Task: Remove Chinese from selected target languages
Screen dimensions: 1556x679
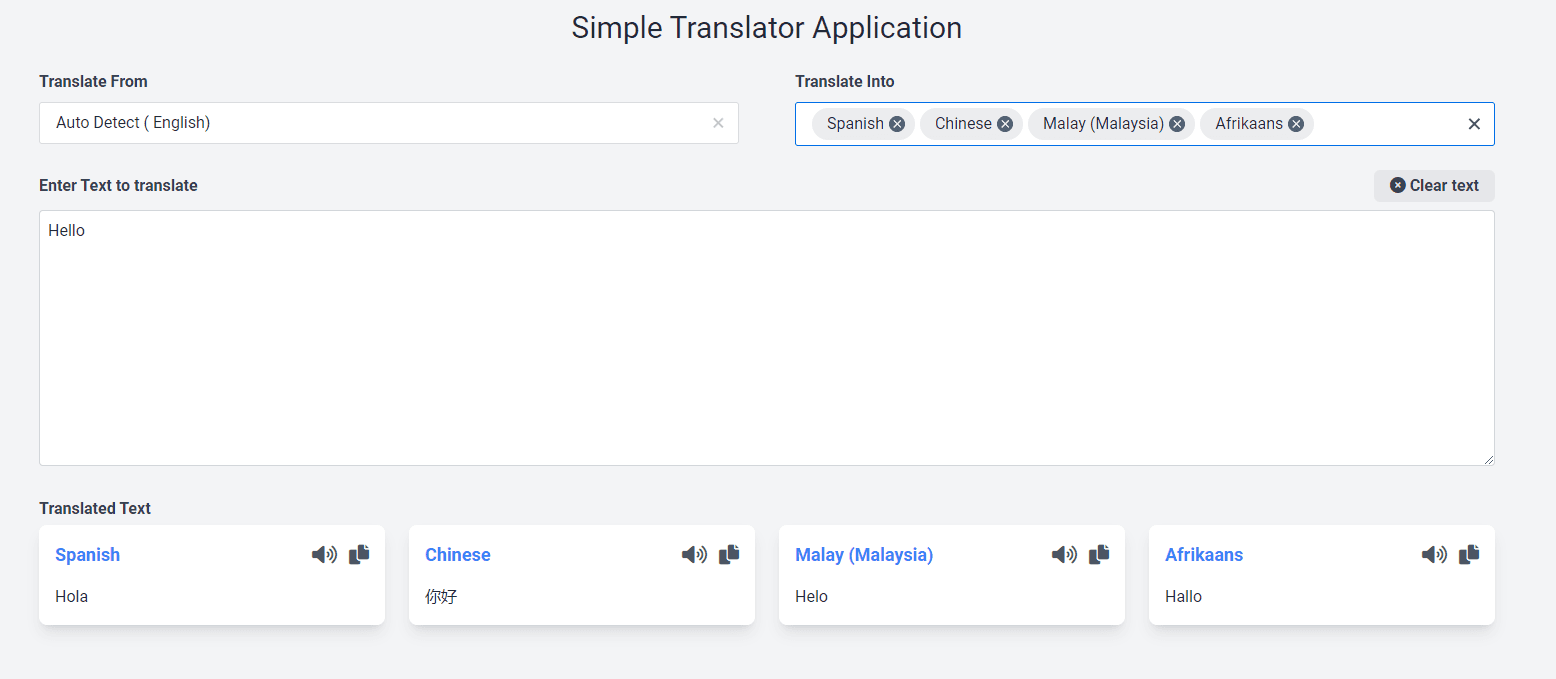Action: pos(1005,123)
